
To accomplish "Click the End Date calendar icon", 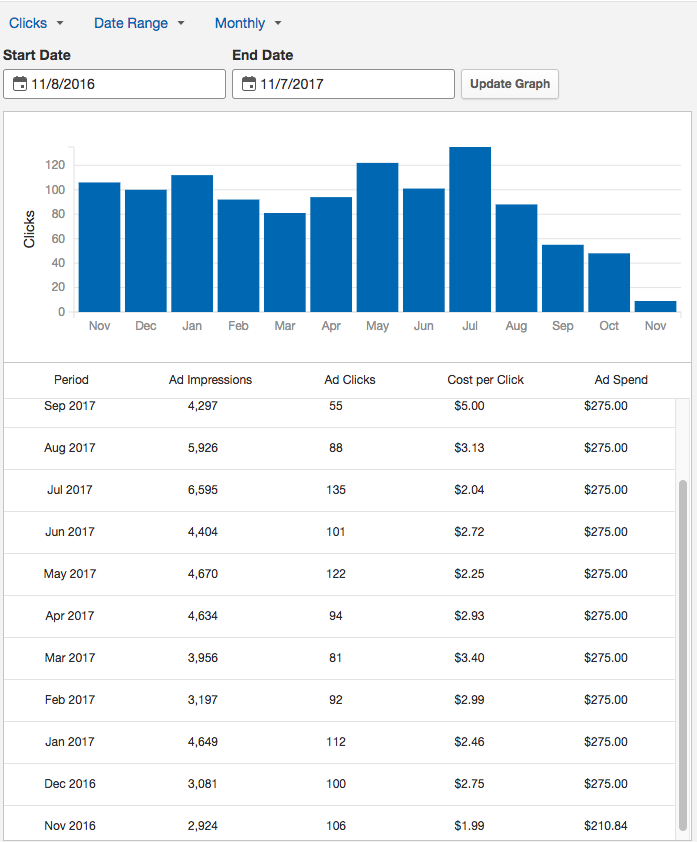I will coord(249,85).
